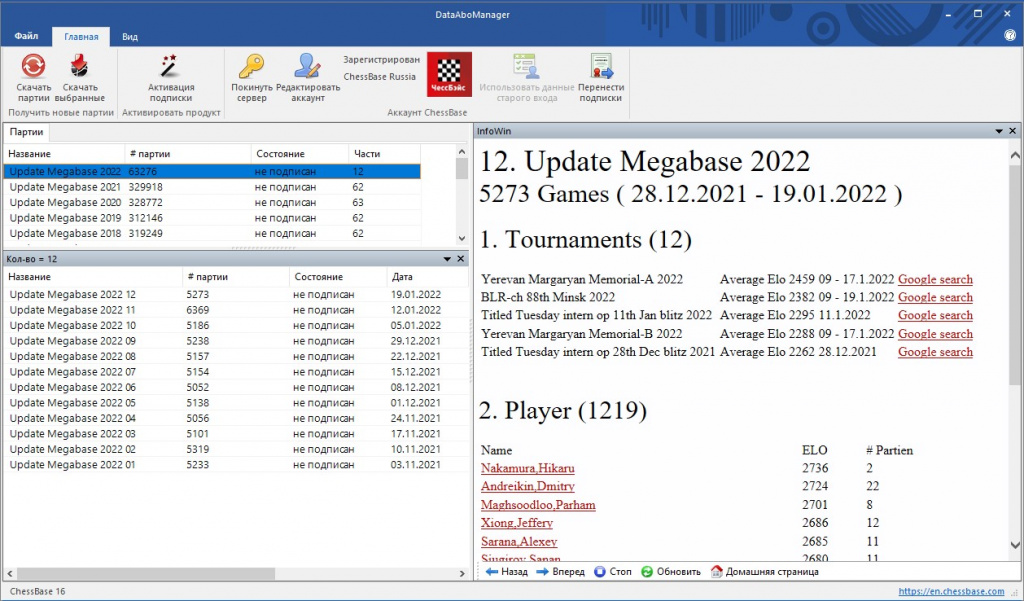Collapse the Кол-во panel chevron

(x=448, y=259)
